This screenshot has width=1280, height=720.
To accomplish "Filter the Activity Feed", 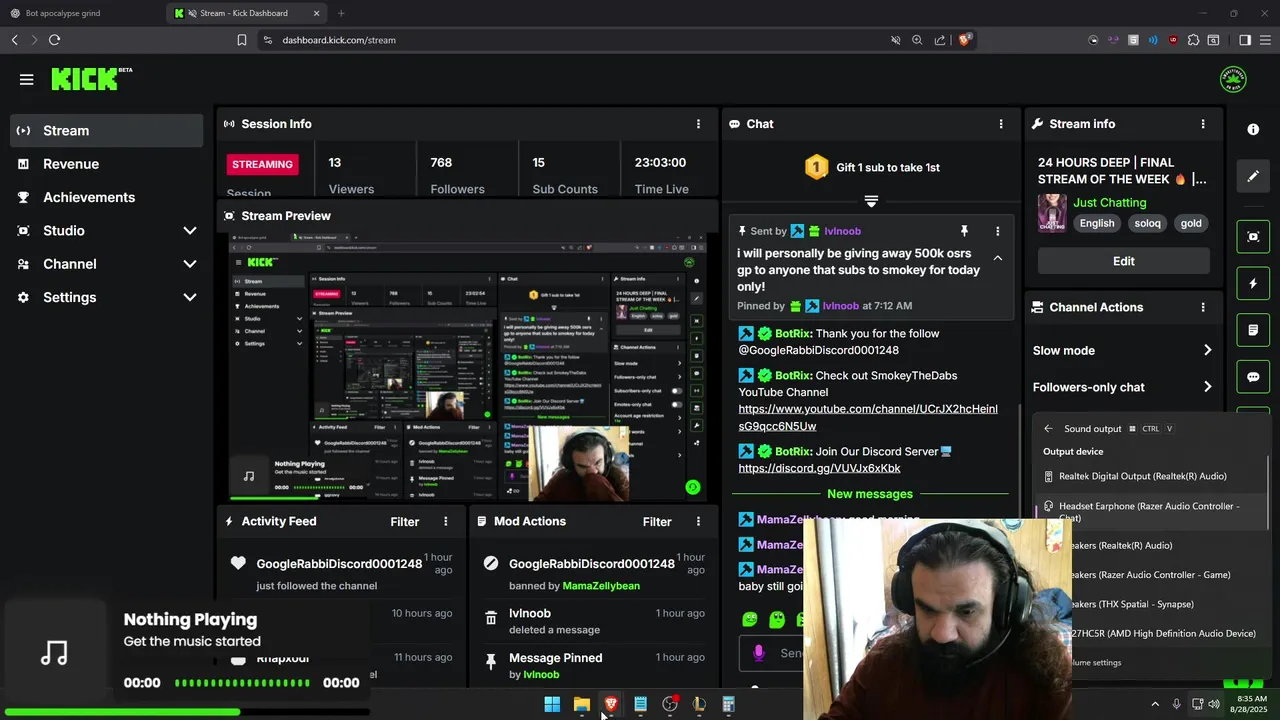I will pyautogui.click(x=405, y=521).
